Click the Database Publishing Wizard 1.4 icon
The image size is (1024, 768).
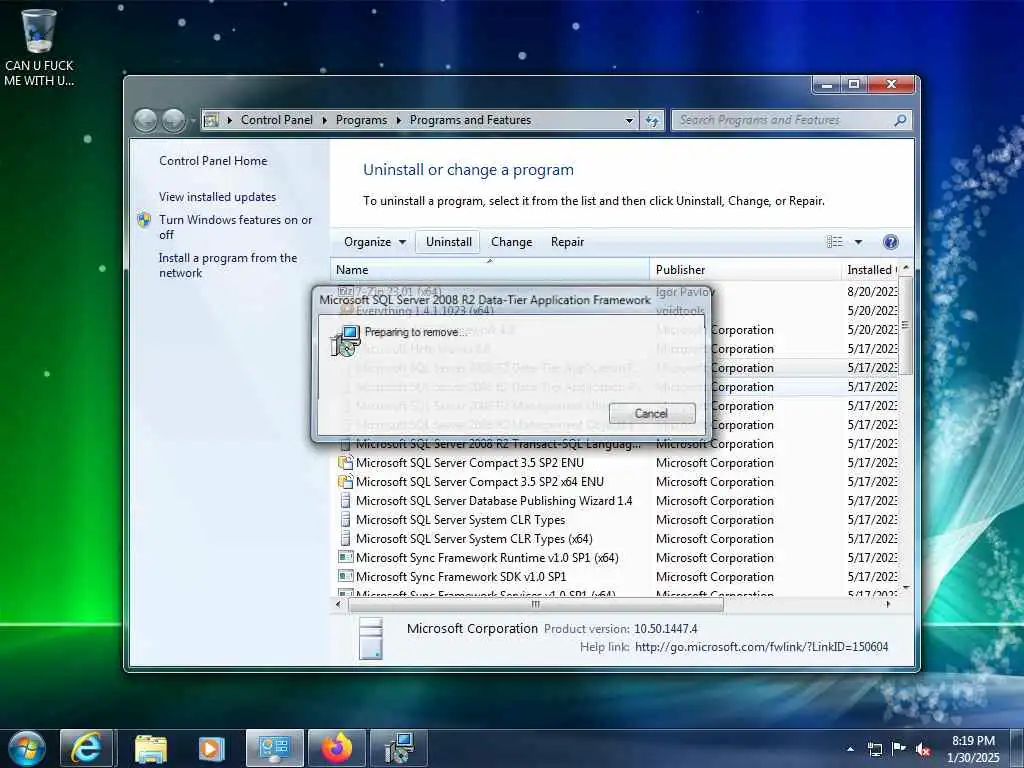tap(345, 501)
